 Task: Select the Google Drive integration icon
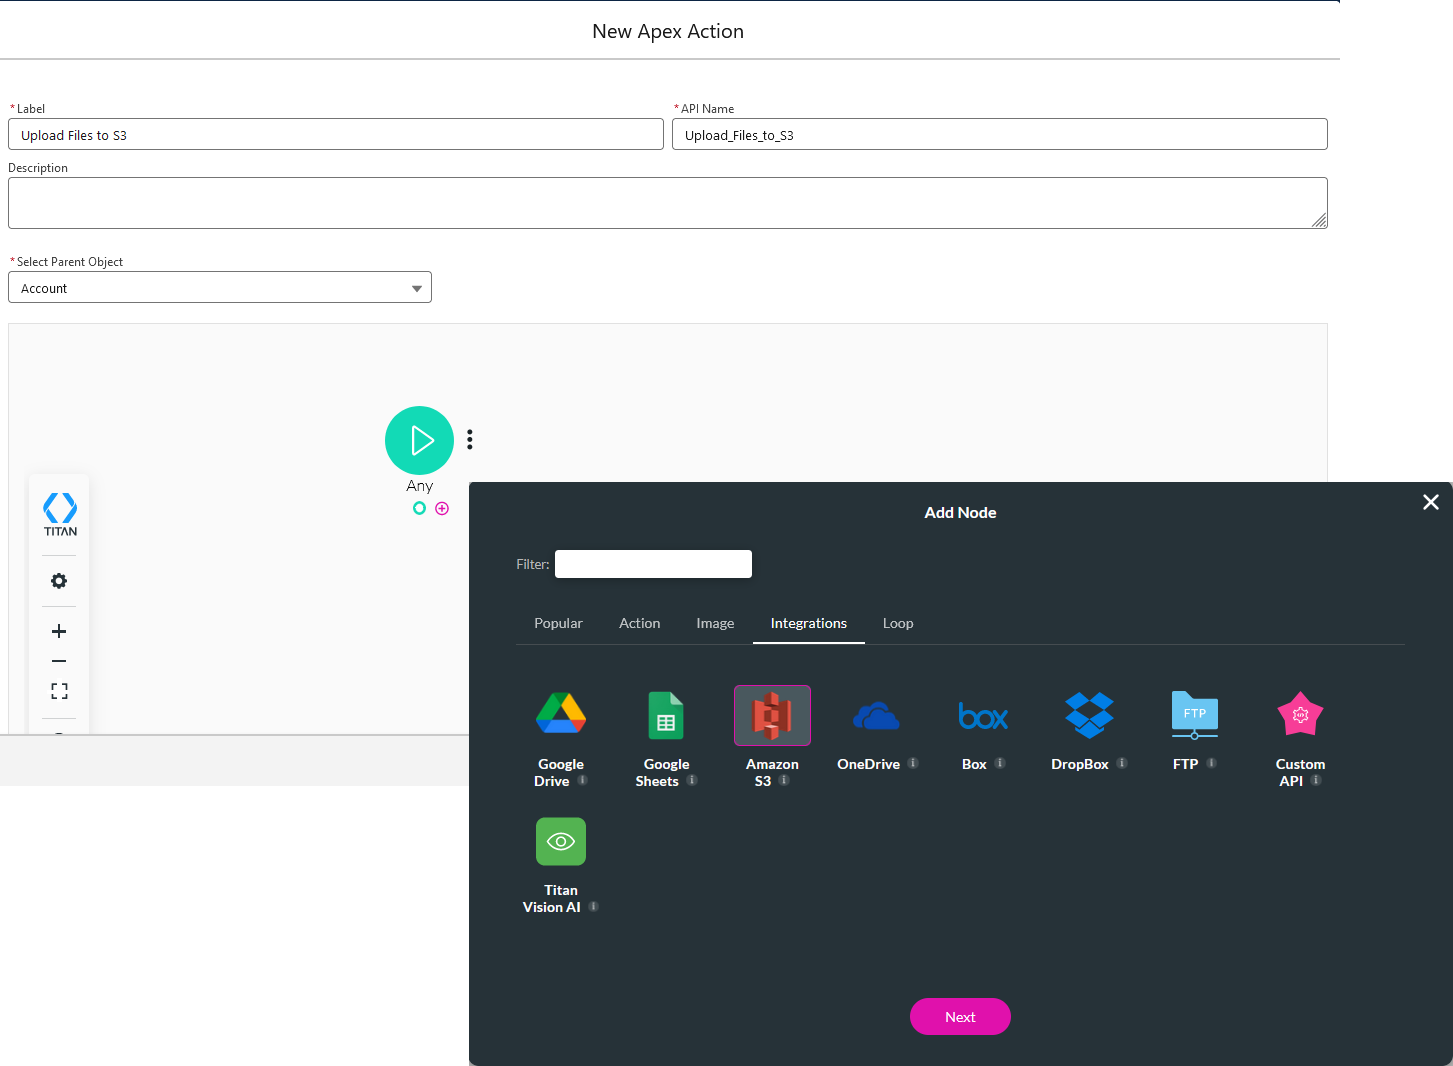(x=561, y=714)
